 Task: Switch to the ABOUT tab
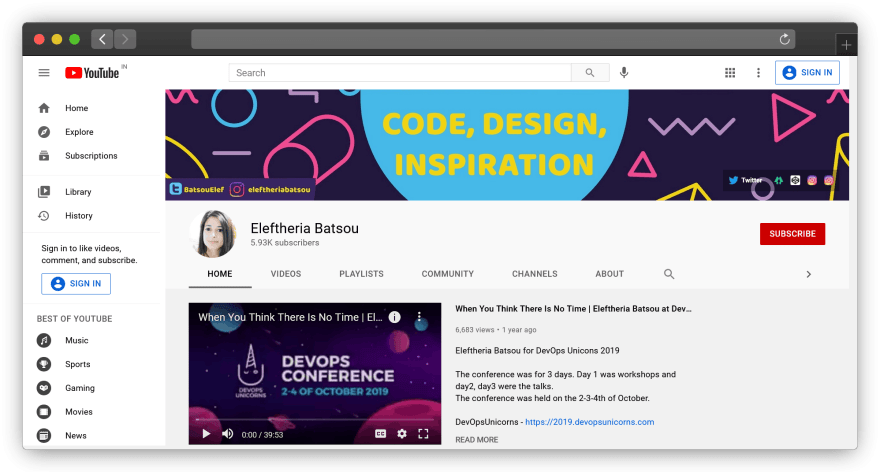[609, 274]
